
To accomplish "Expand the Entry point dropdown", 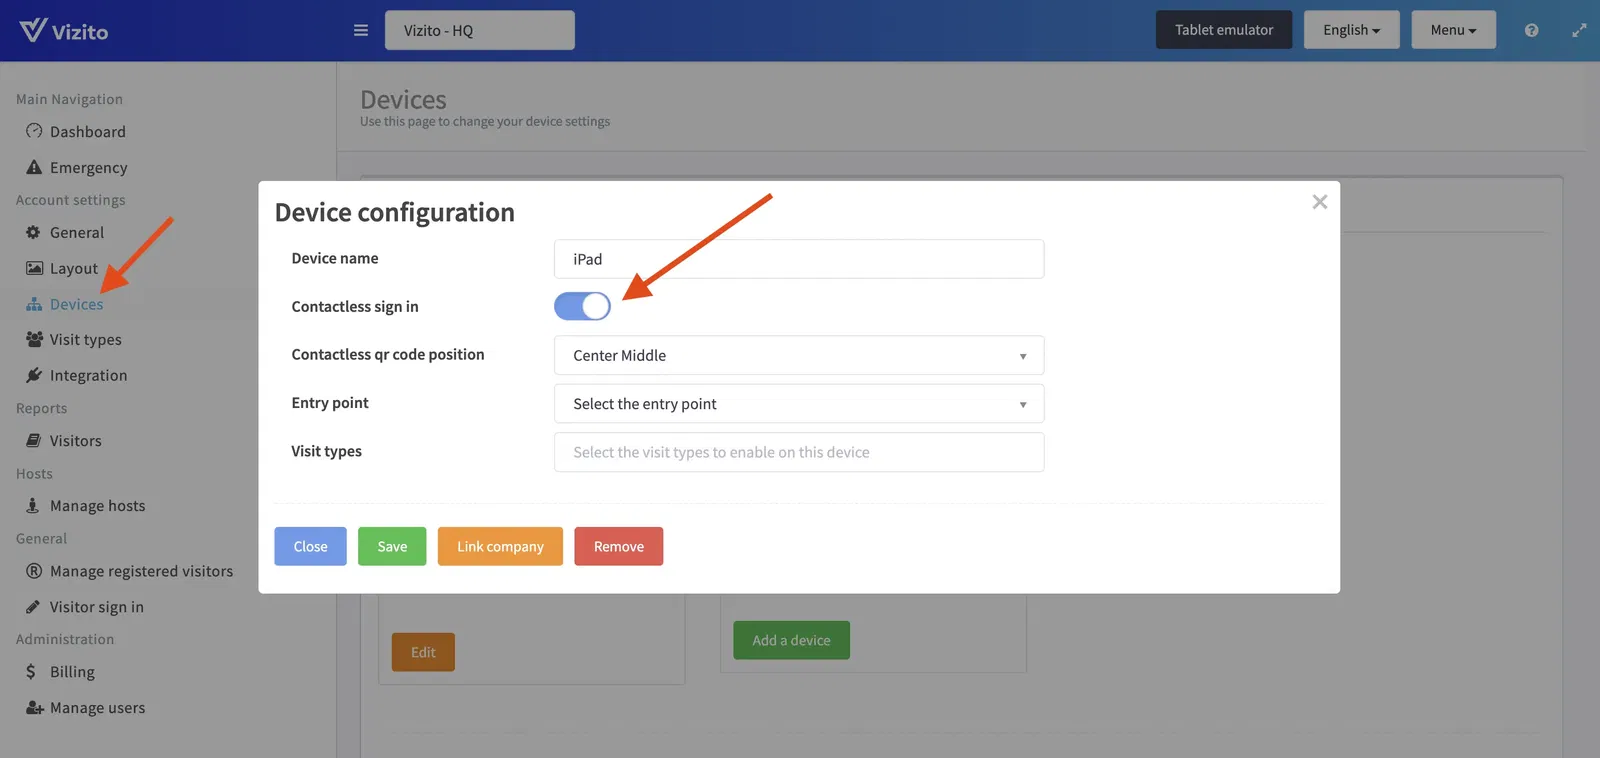I will [x=798, y=404].
